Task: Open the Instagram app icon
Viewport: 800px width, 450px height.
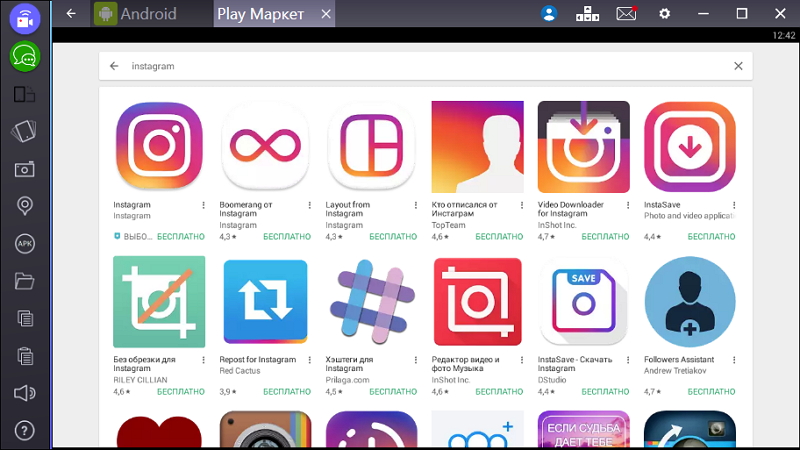Action: pos(159,146)
